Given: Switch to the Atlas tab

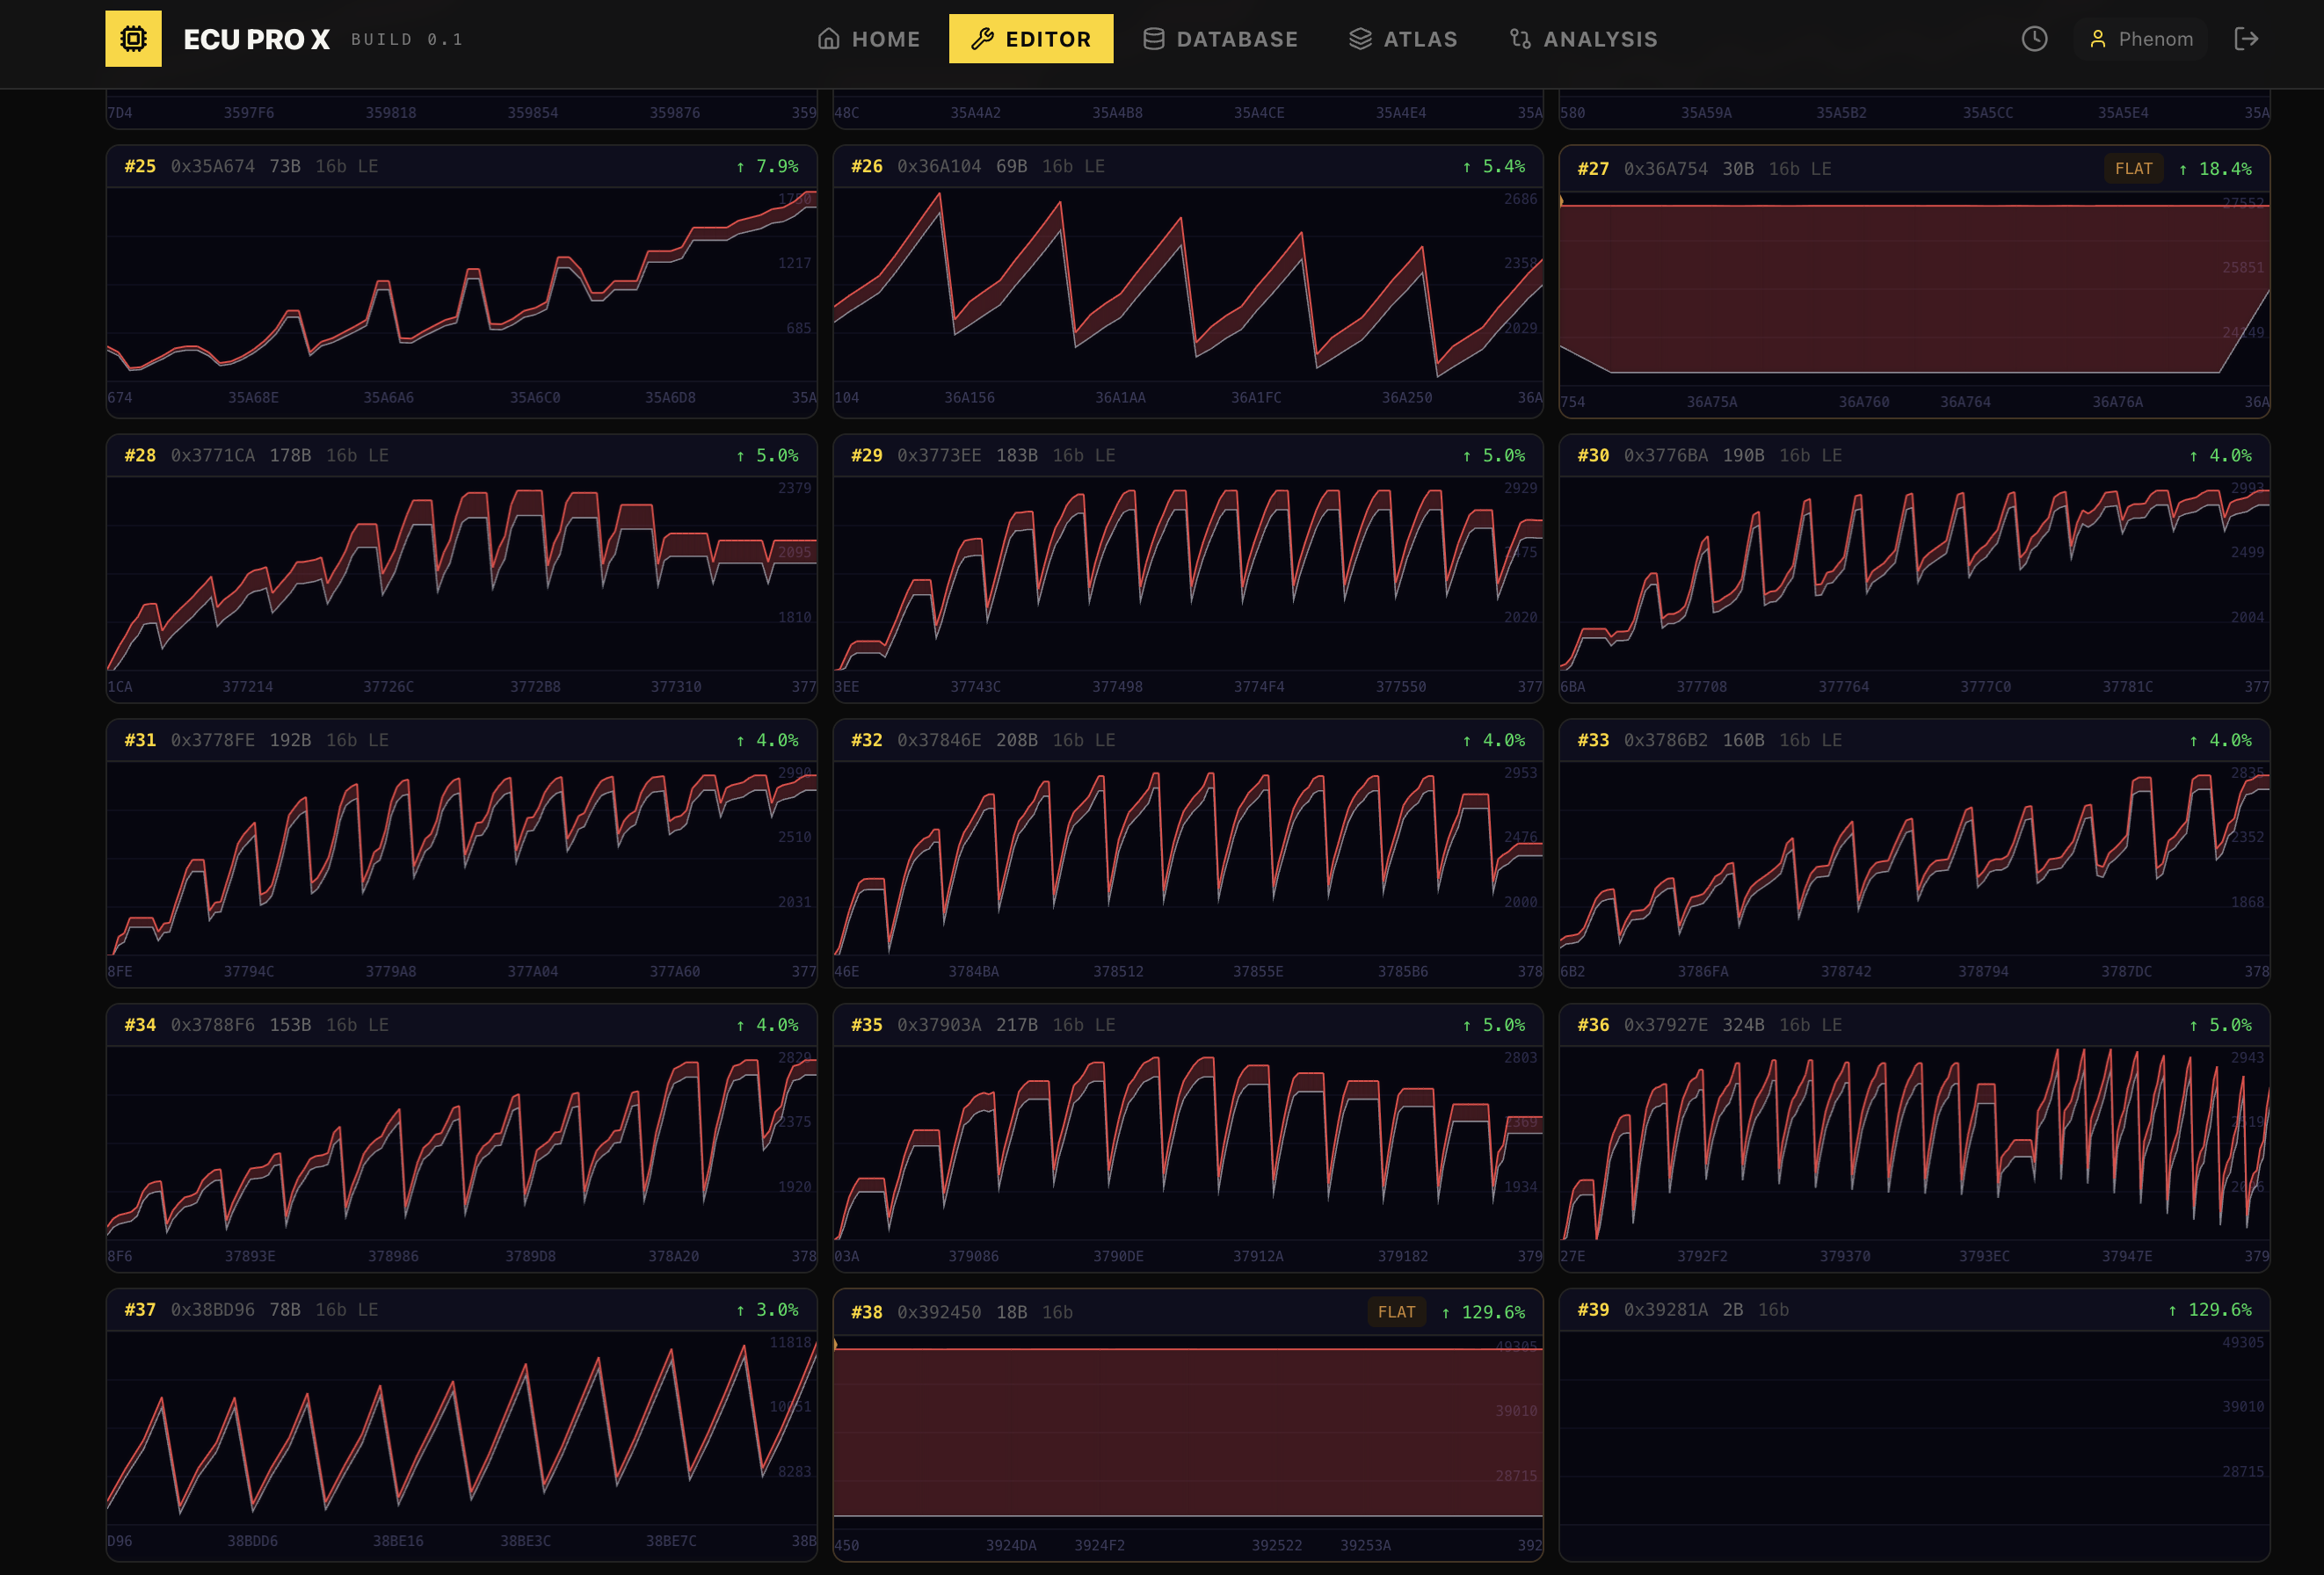Looking at the screenshot, I should pos(1403,39).
